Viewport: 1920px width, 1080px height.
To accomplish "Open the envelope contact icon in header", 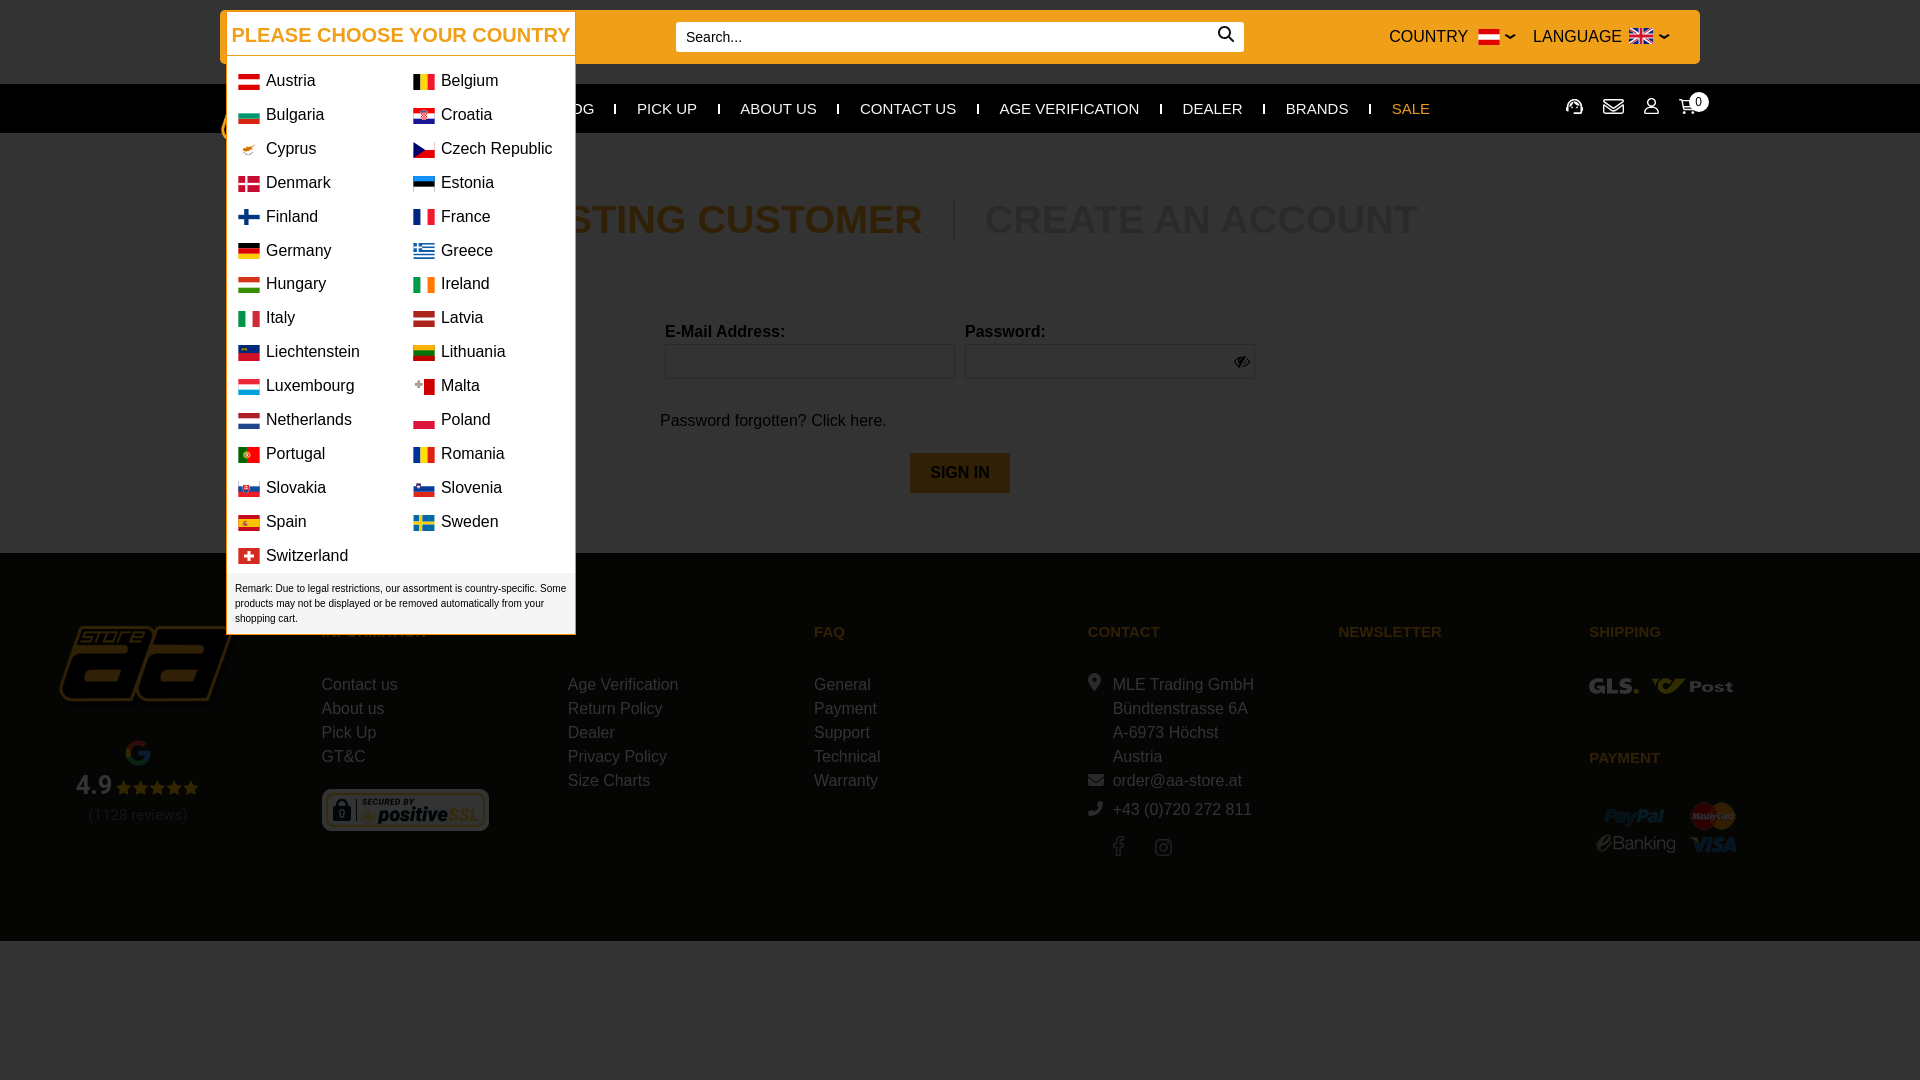I will point(1613,106).
